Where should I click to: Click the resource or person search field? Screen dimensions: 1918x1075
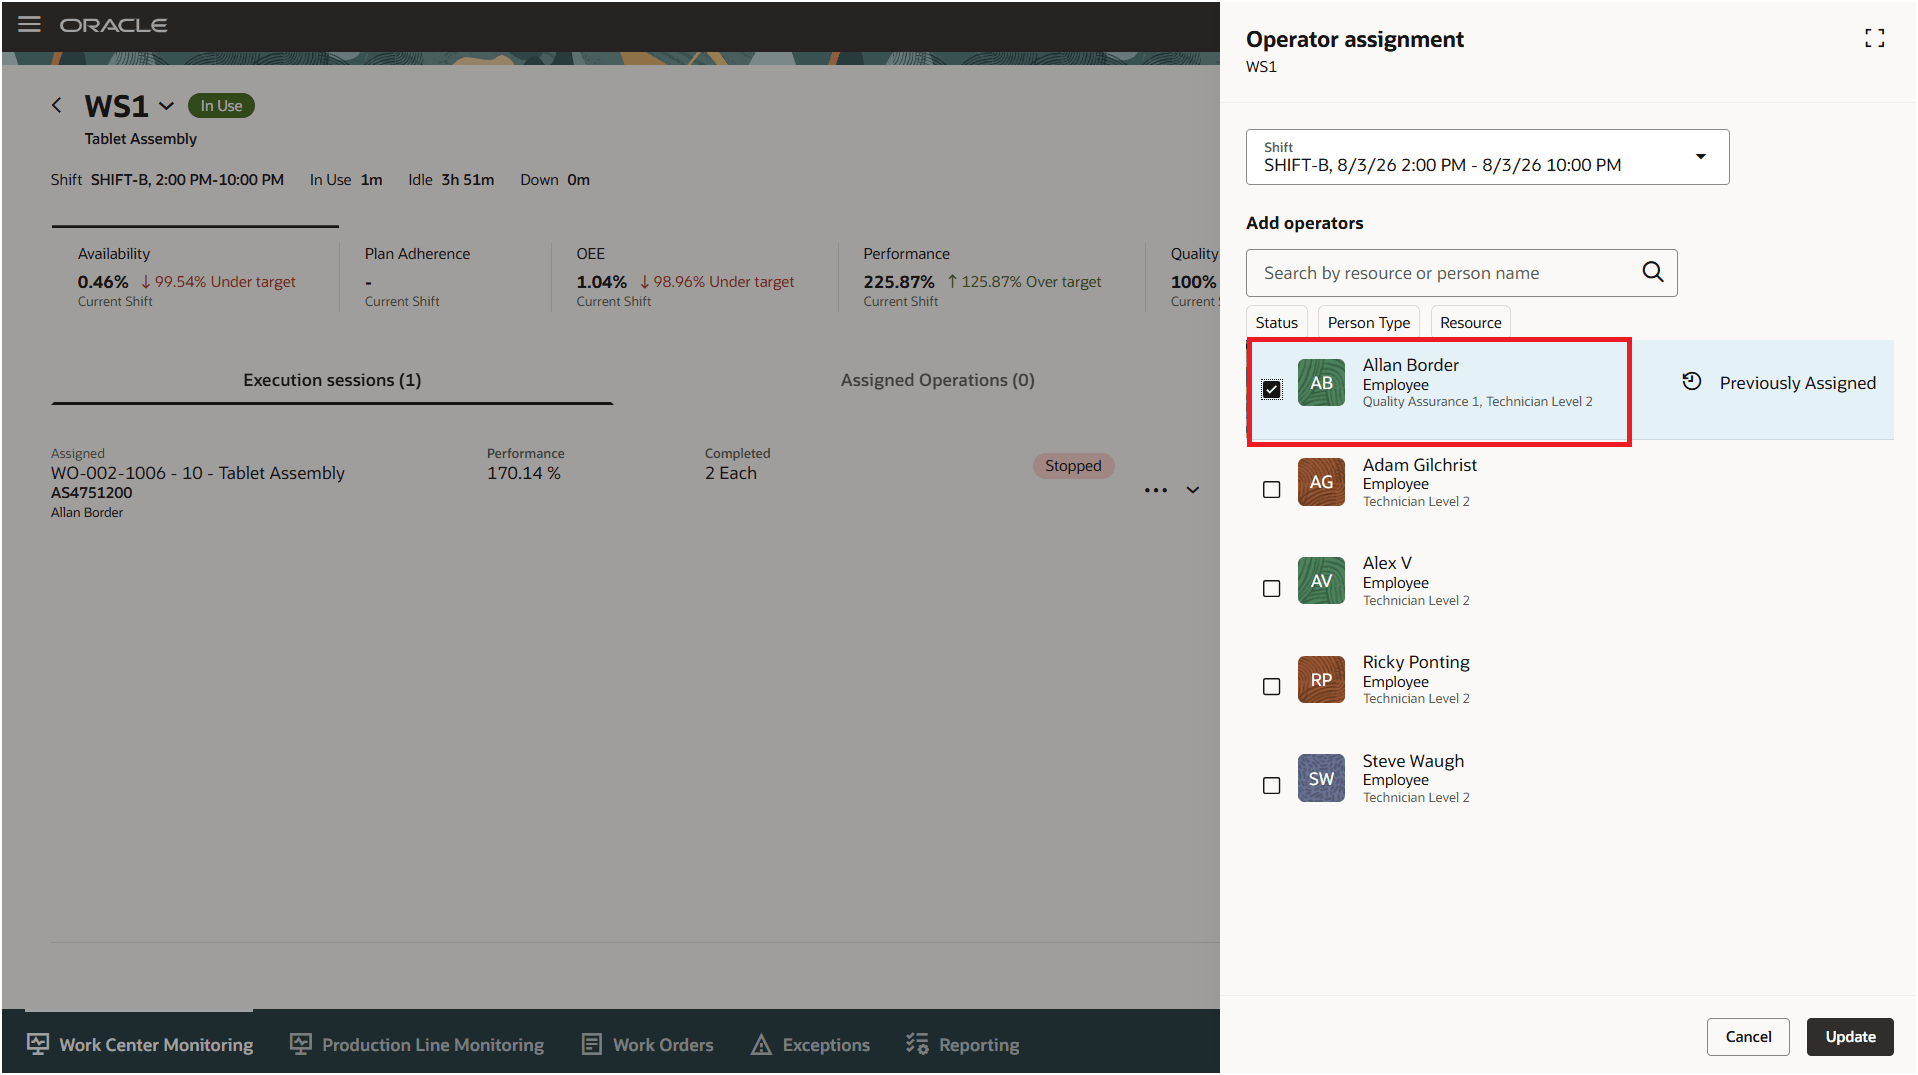(x=1445, y=273)
